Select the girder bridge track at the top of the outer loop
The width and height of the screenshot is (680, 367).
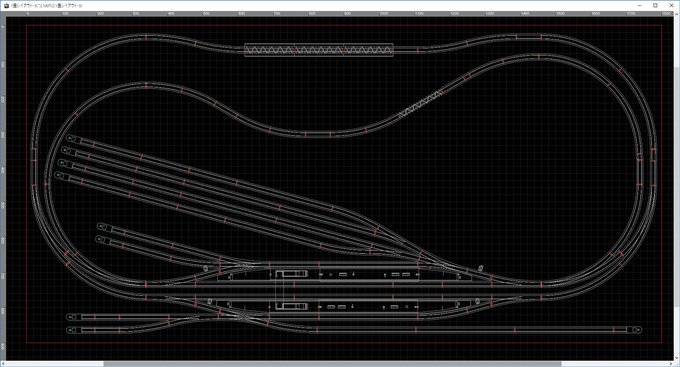pos(319,50)
